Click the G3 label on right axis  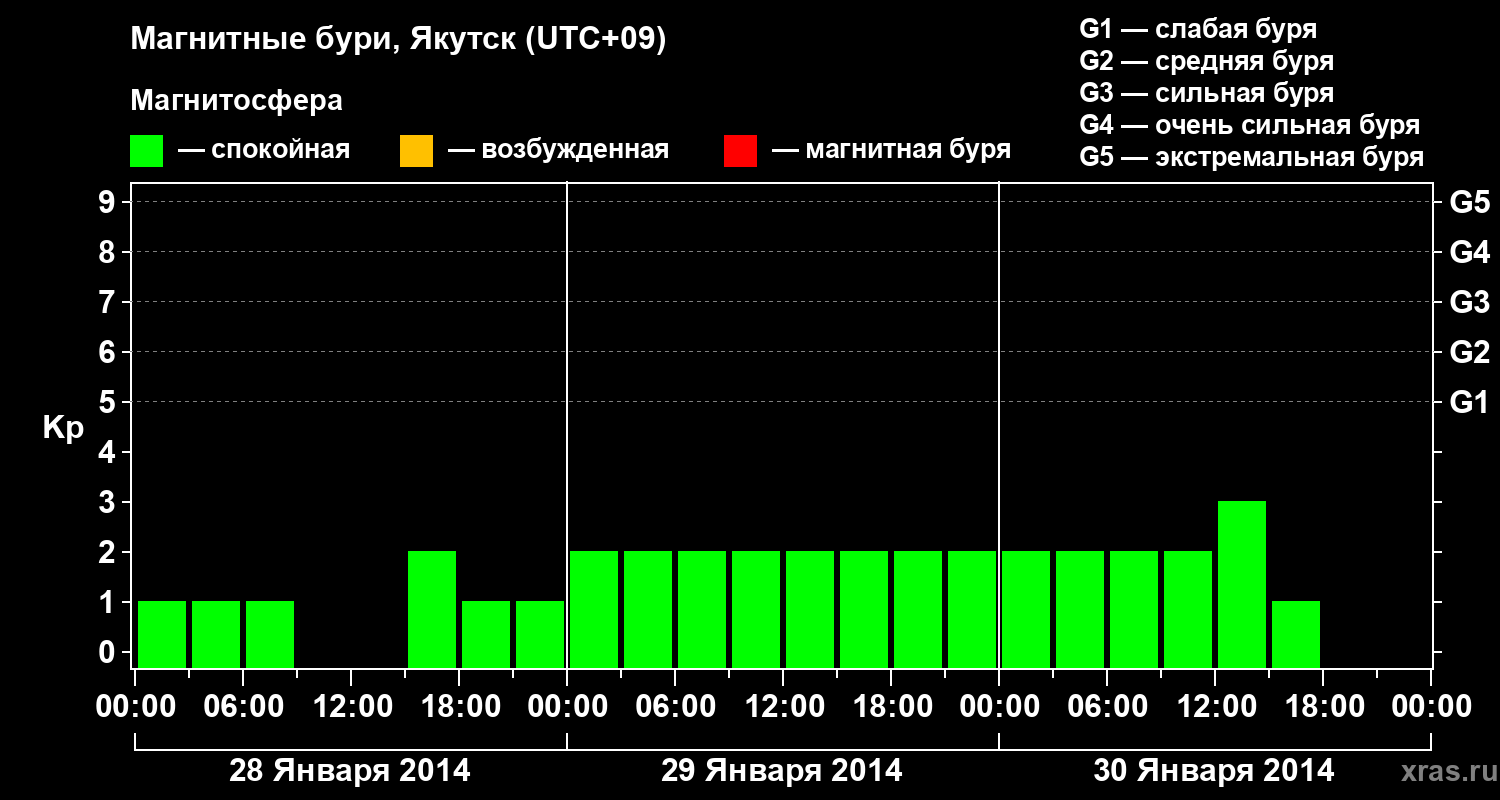pos(1469,303)
